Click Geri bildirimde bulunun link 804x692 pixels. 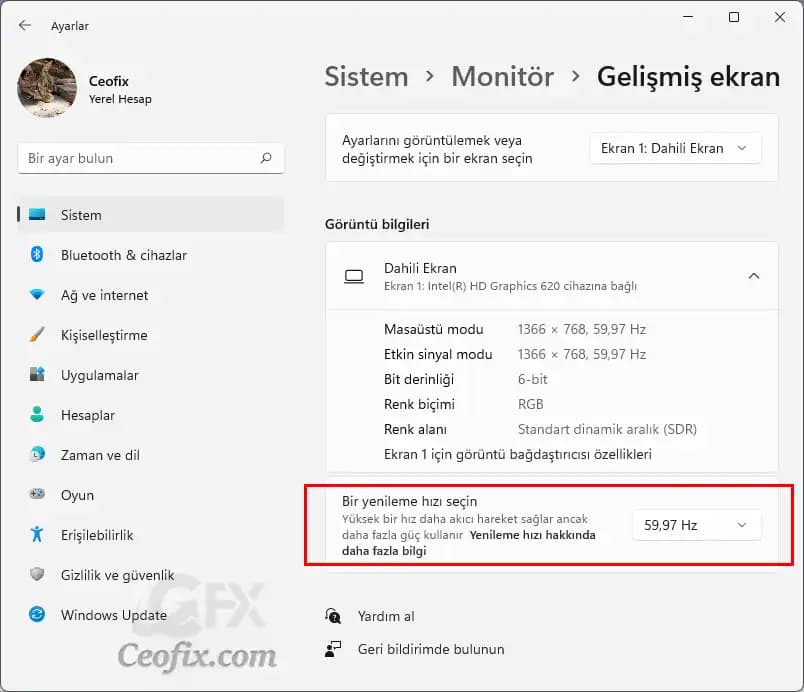[x=431, y=649]
